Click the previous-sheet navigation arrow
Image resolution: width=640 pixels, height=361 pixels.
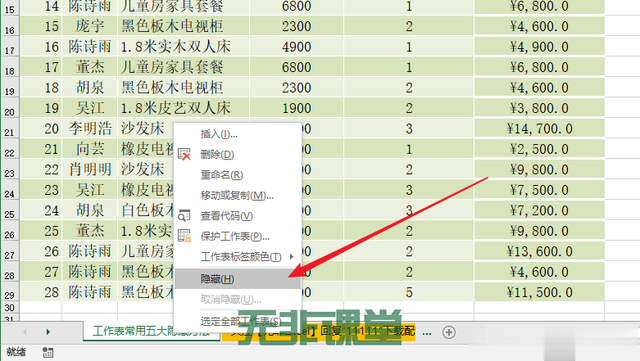pos(25,332)
